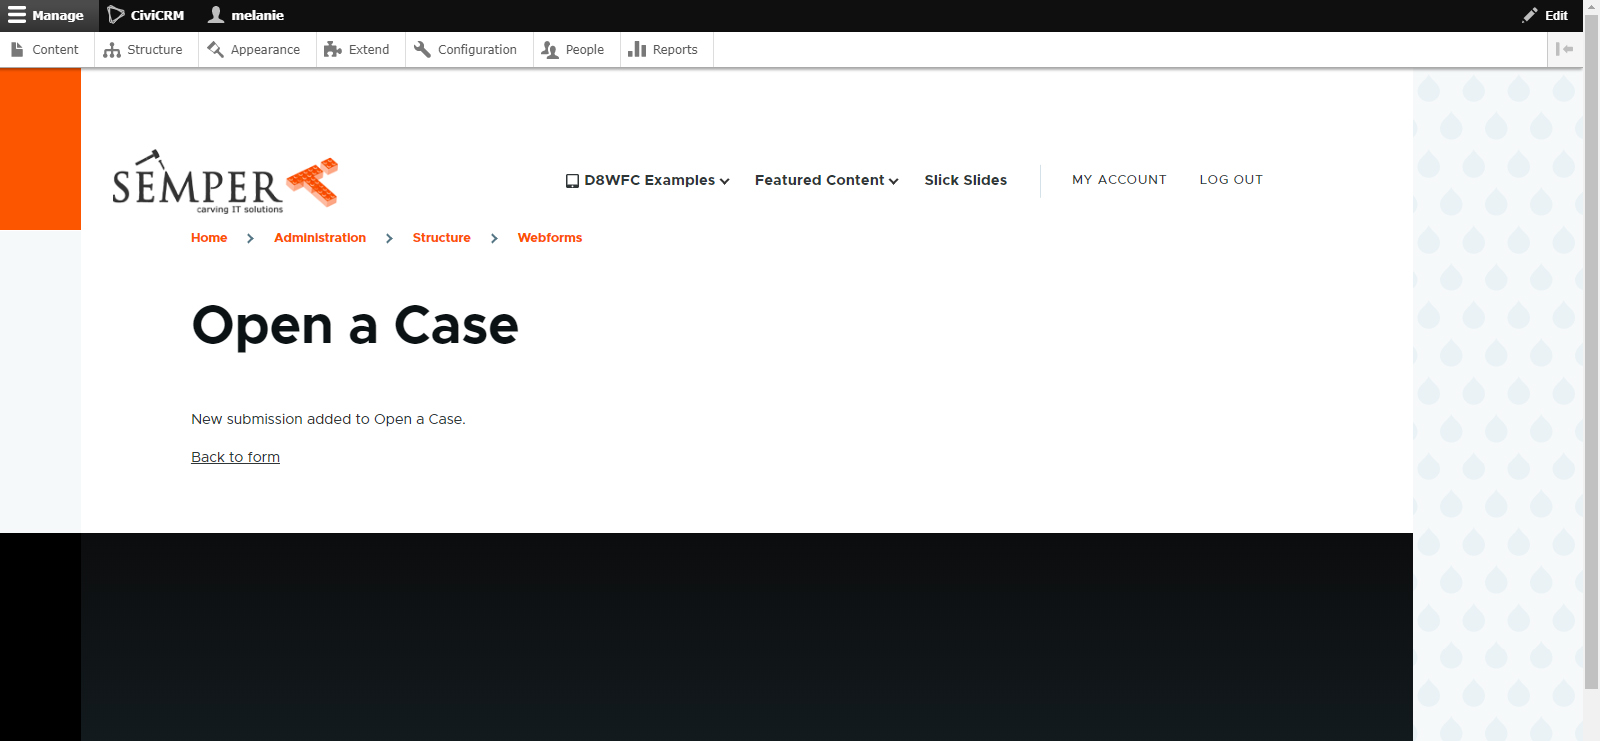Viewport: 1600px width, 741px height.
Task: Toggle toolbar orientation to vertical
Action: (1565, 49)
